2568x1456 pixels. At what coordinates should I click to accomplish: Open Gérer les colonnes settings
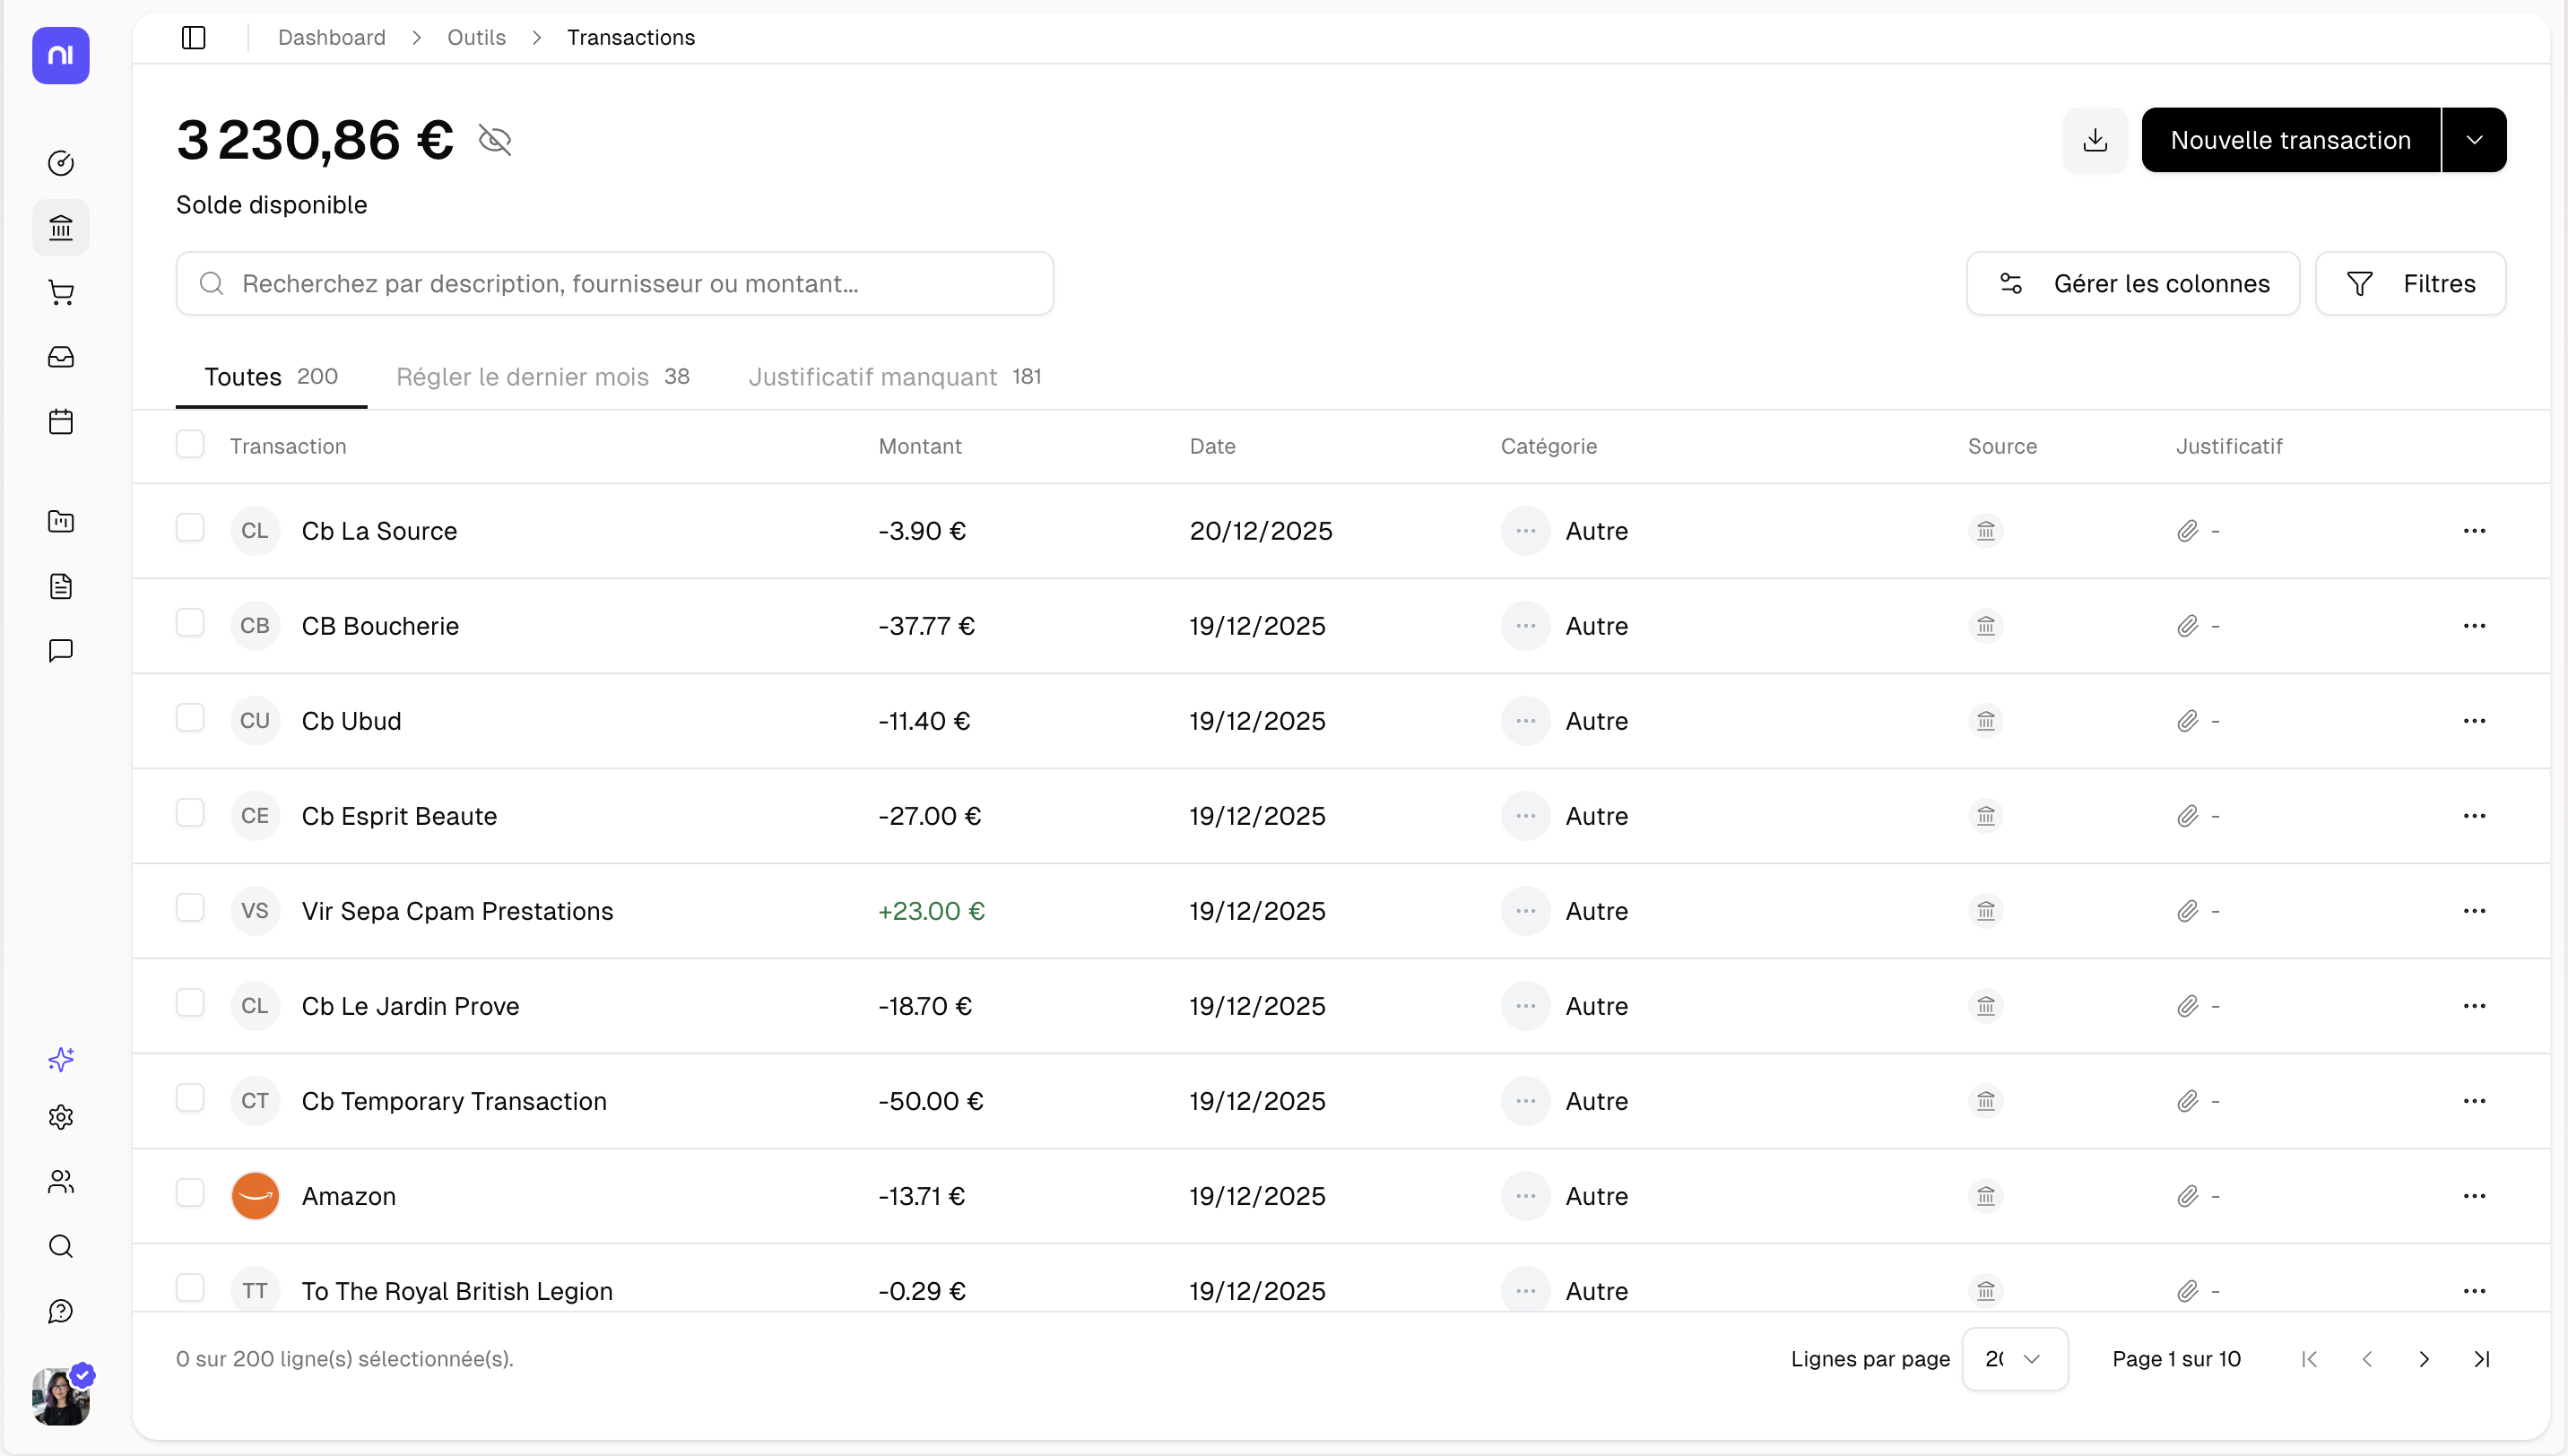tap(2133, 283)
